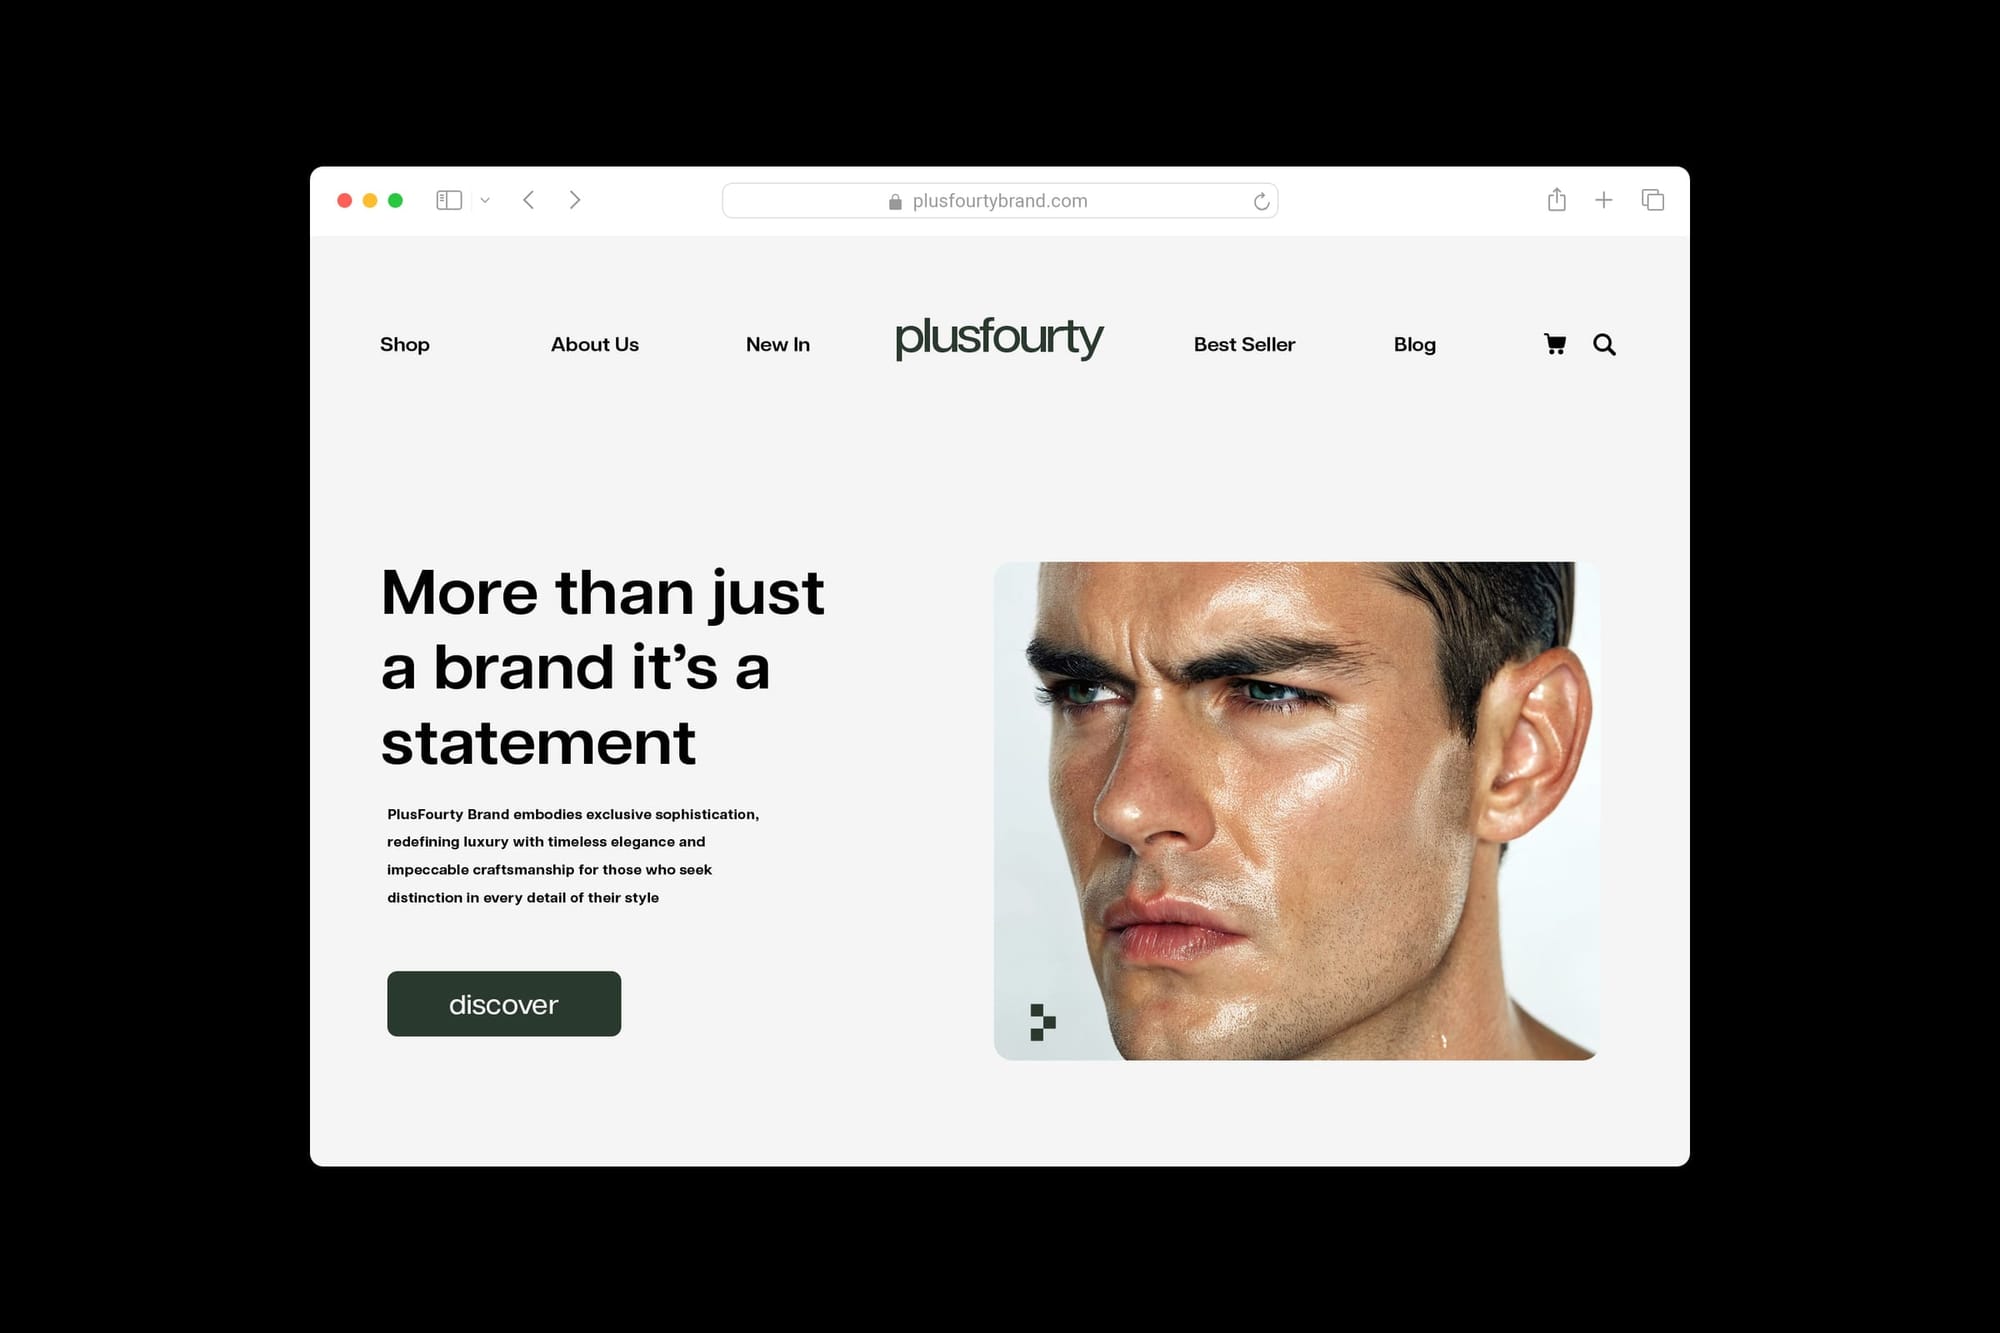Open the Shop menu item
The height and width of the screenshot is (1333, 2000).
(x=405, y=344)
